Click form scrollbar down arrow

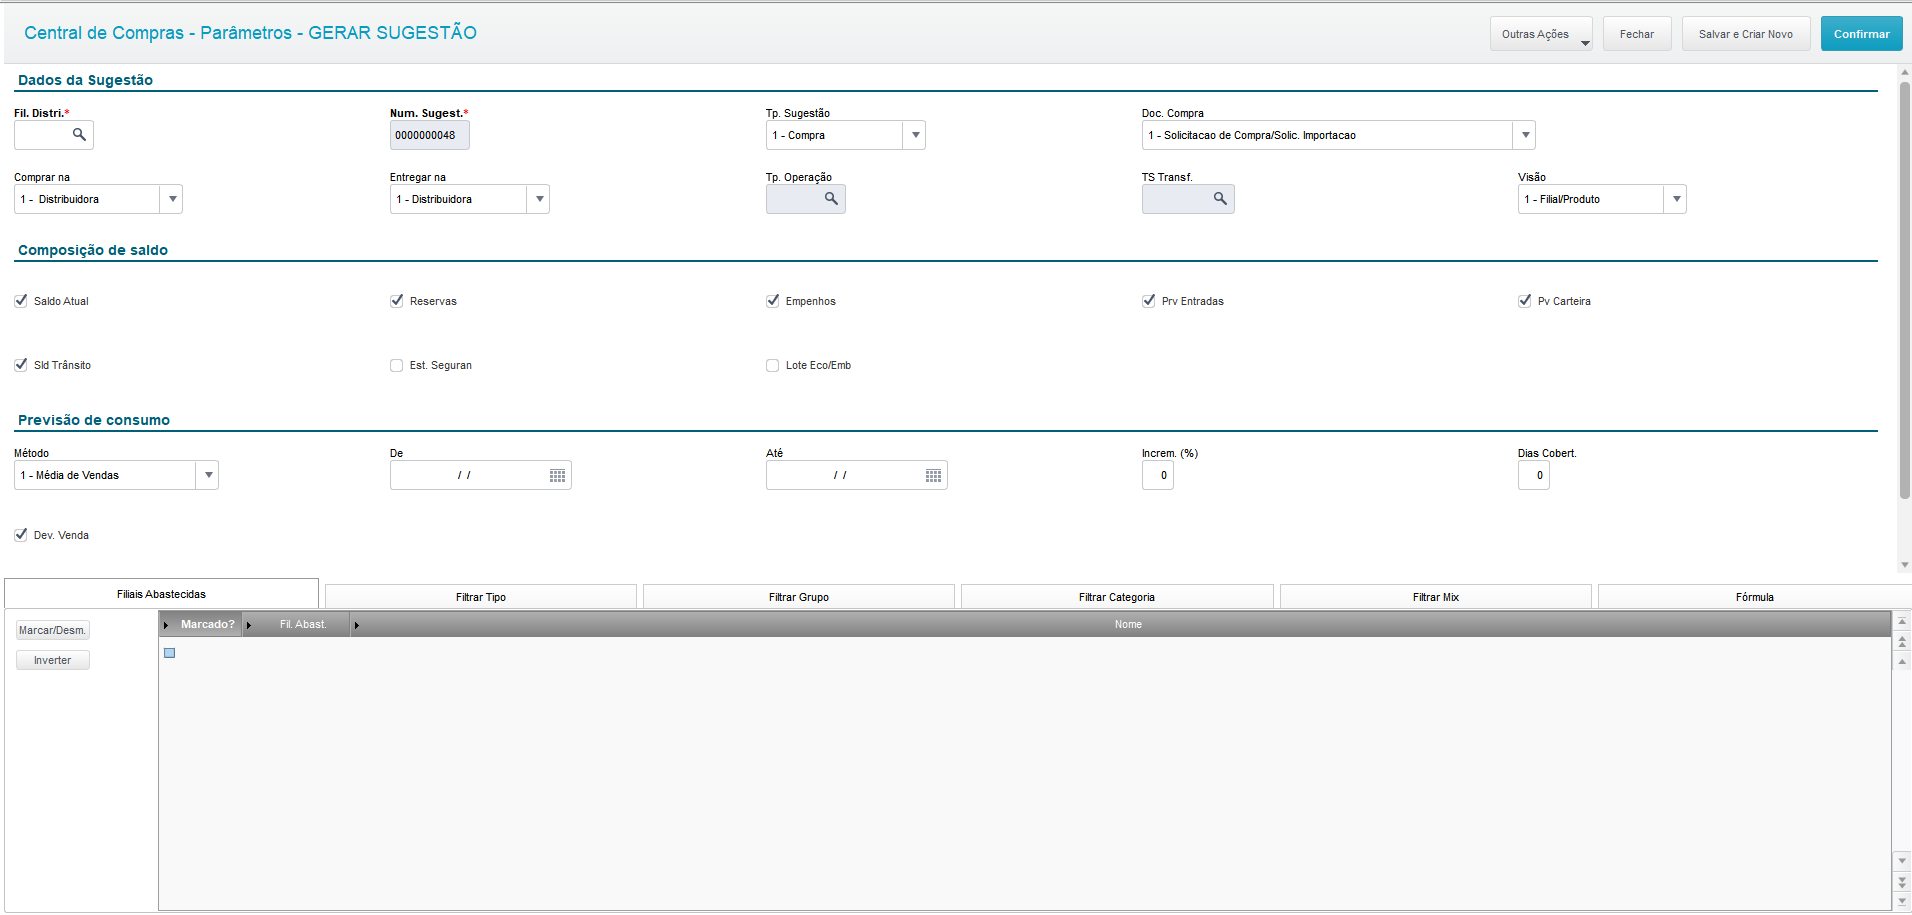tap(1904, 565)
